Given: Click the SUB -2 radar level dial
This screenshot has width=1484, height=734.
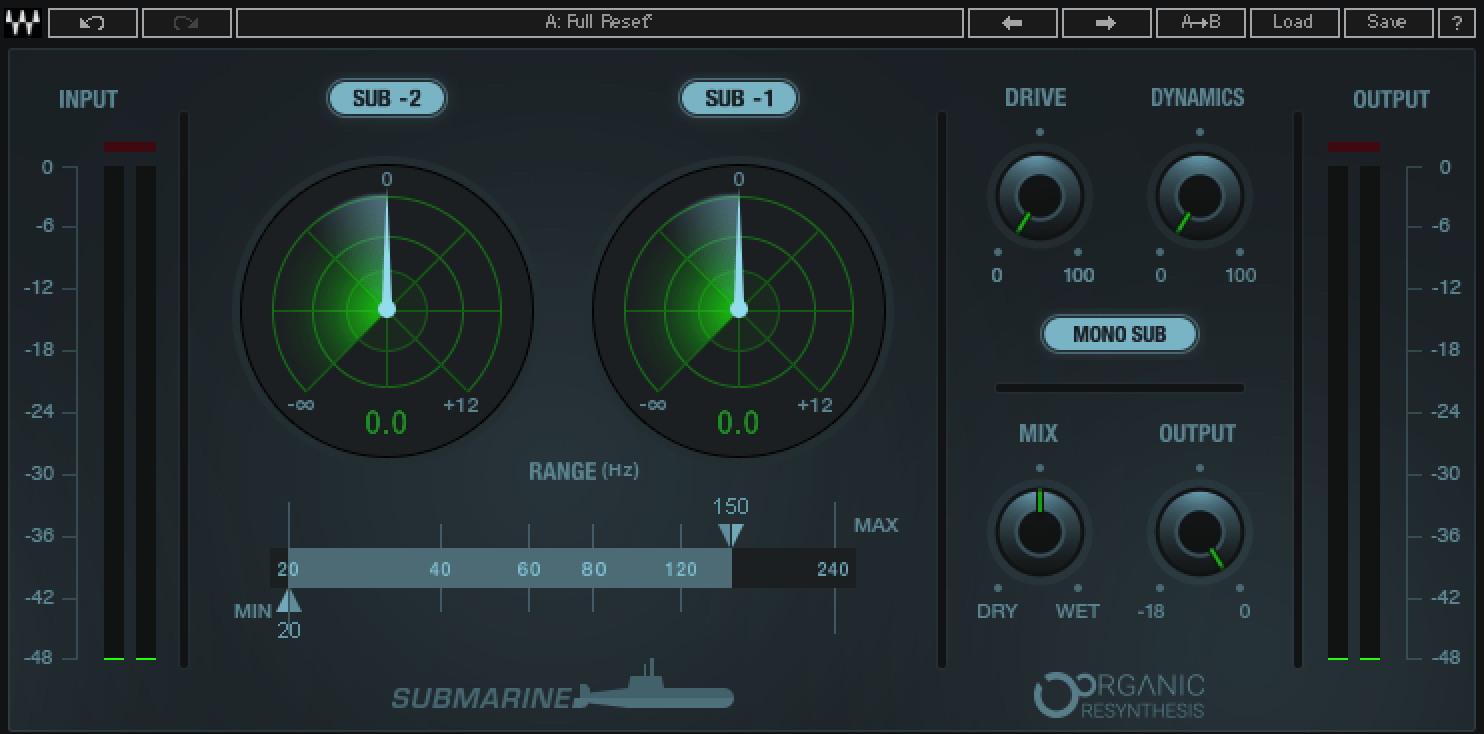Looking at the screenshot, I should click(387, 309).
